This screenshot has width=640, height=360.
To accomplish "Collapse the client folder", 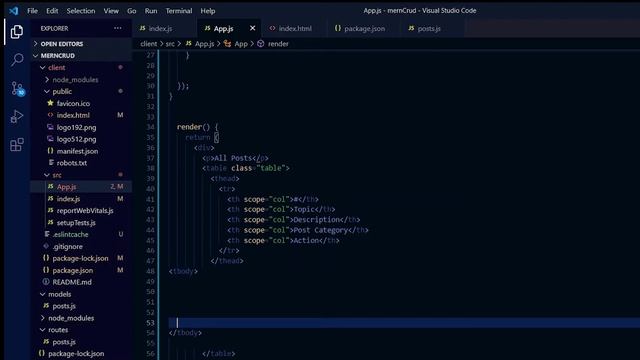I will click(82, 67).
